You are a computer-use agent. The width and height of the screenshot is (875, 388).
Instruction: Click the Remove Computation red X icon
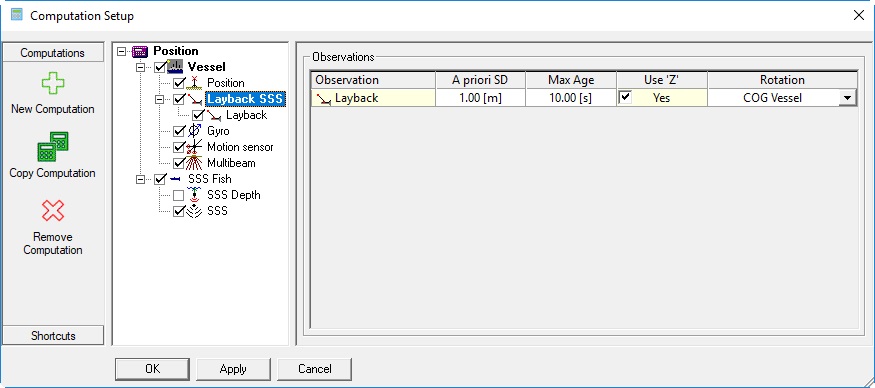pos(53,211)
